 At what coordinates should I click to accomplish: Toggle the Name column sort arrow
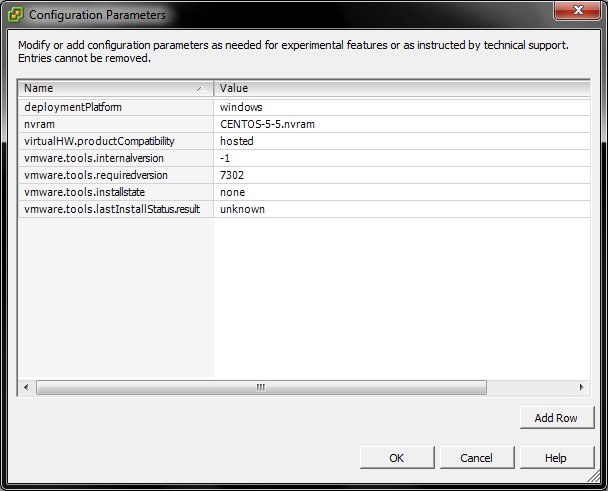[200, 89]
